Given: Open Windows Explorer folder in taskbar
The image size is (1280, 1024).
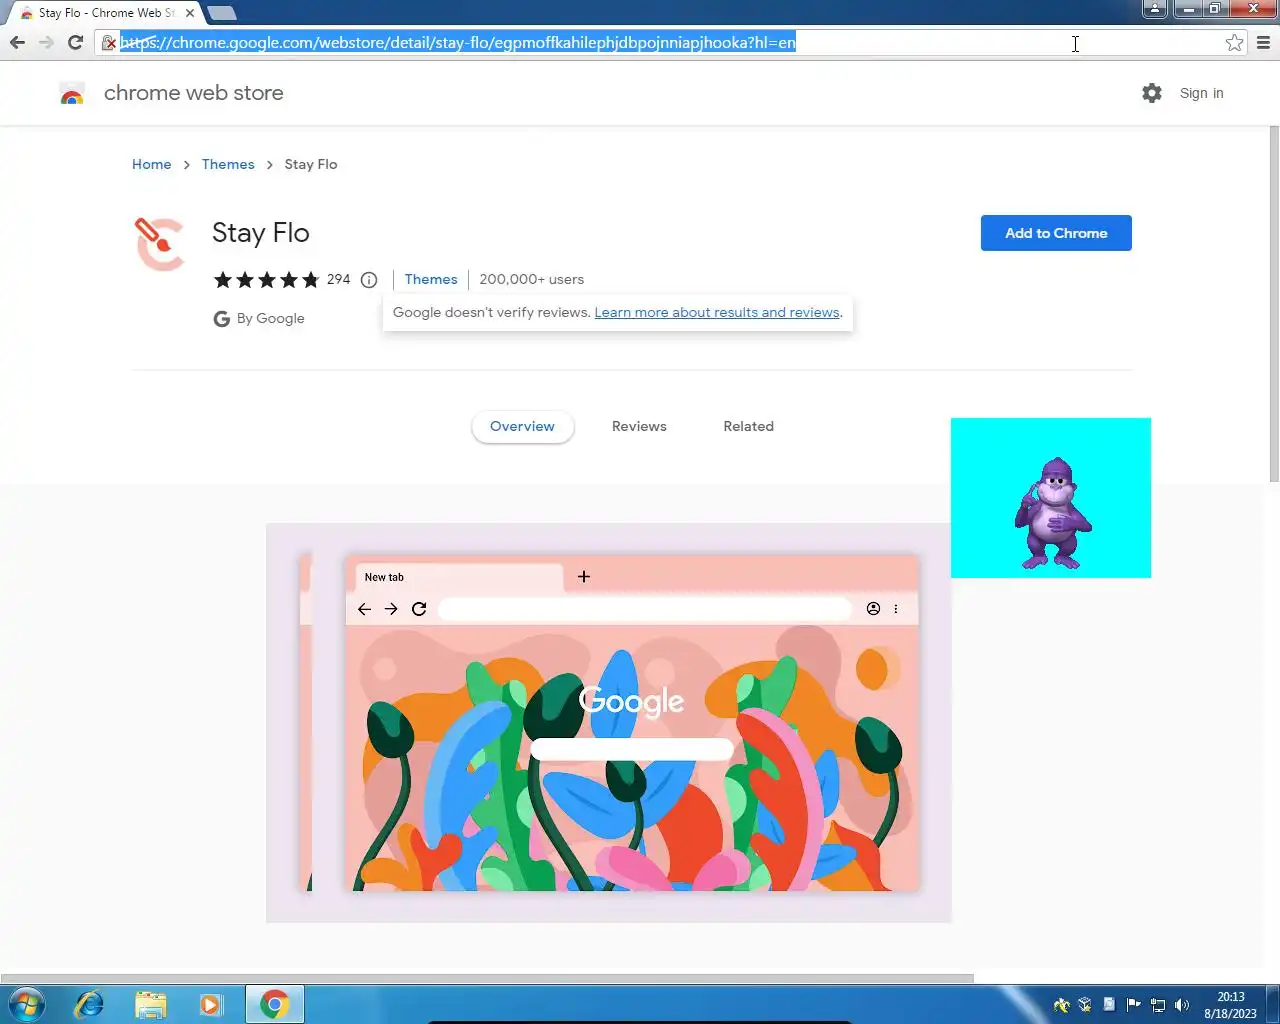Looking at the screenshot, I should tap(150, 1004).
